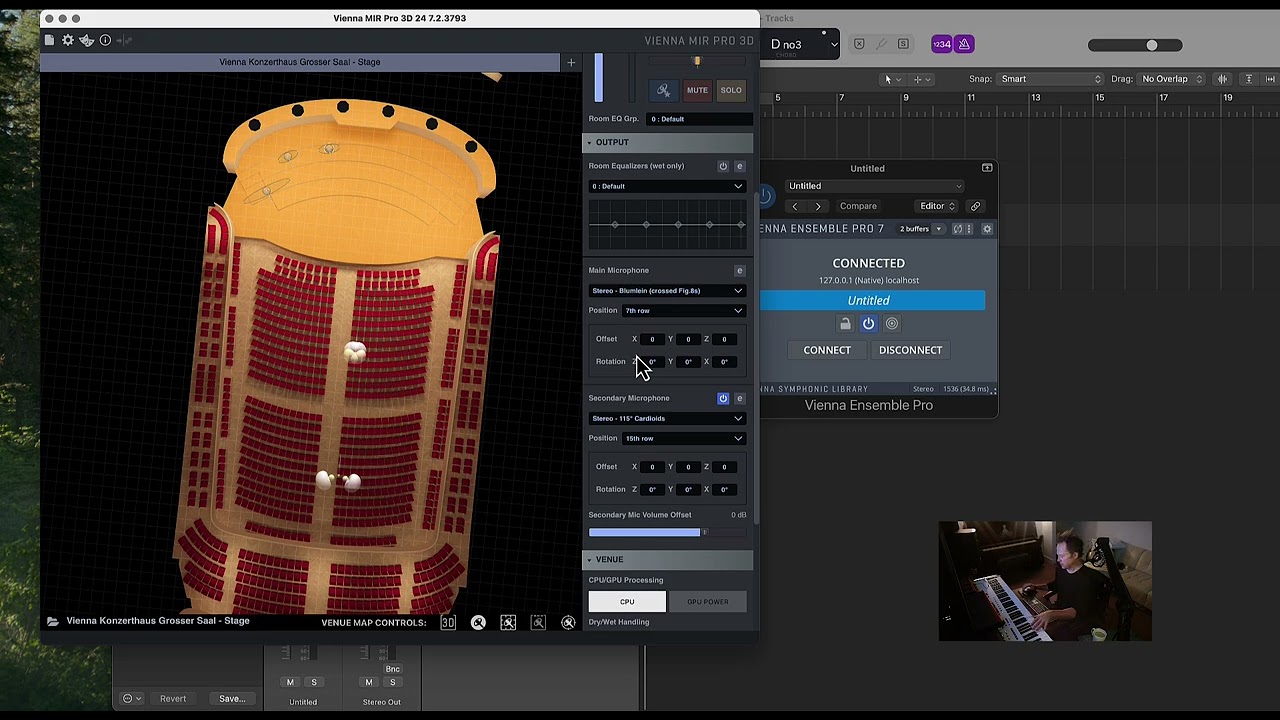Click the CONNECT button
The height and width of the screenshot is (720, 1280).
pos(827,350)
